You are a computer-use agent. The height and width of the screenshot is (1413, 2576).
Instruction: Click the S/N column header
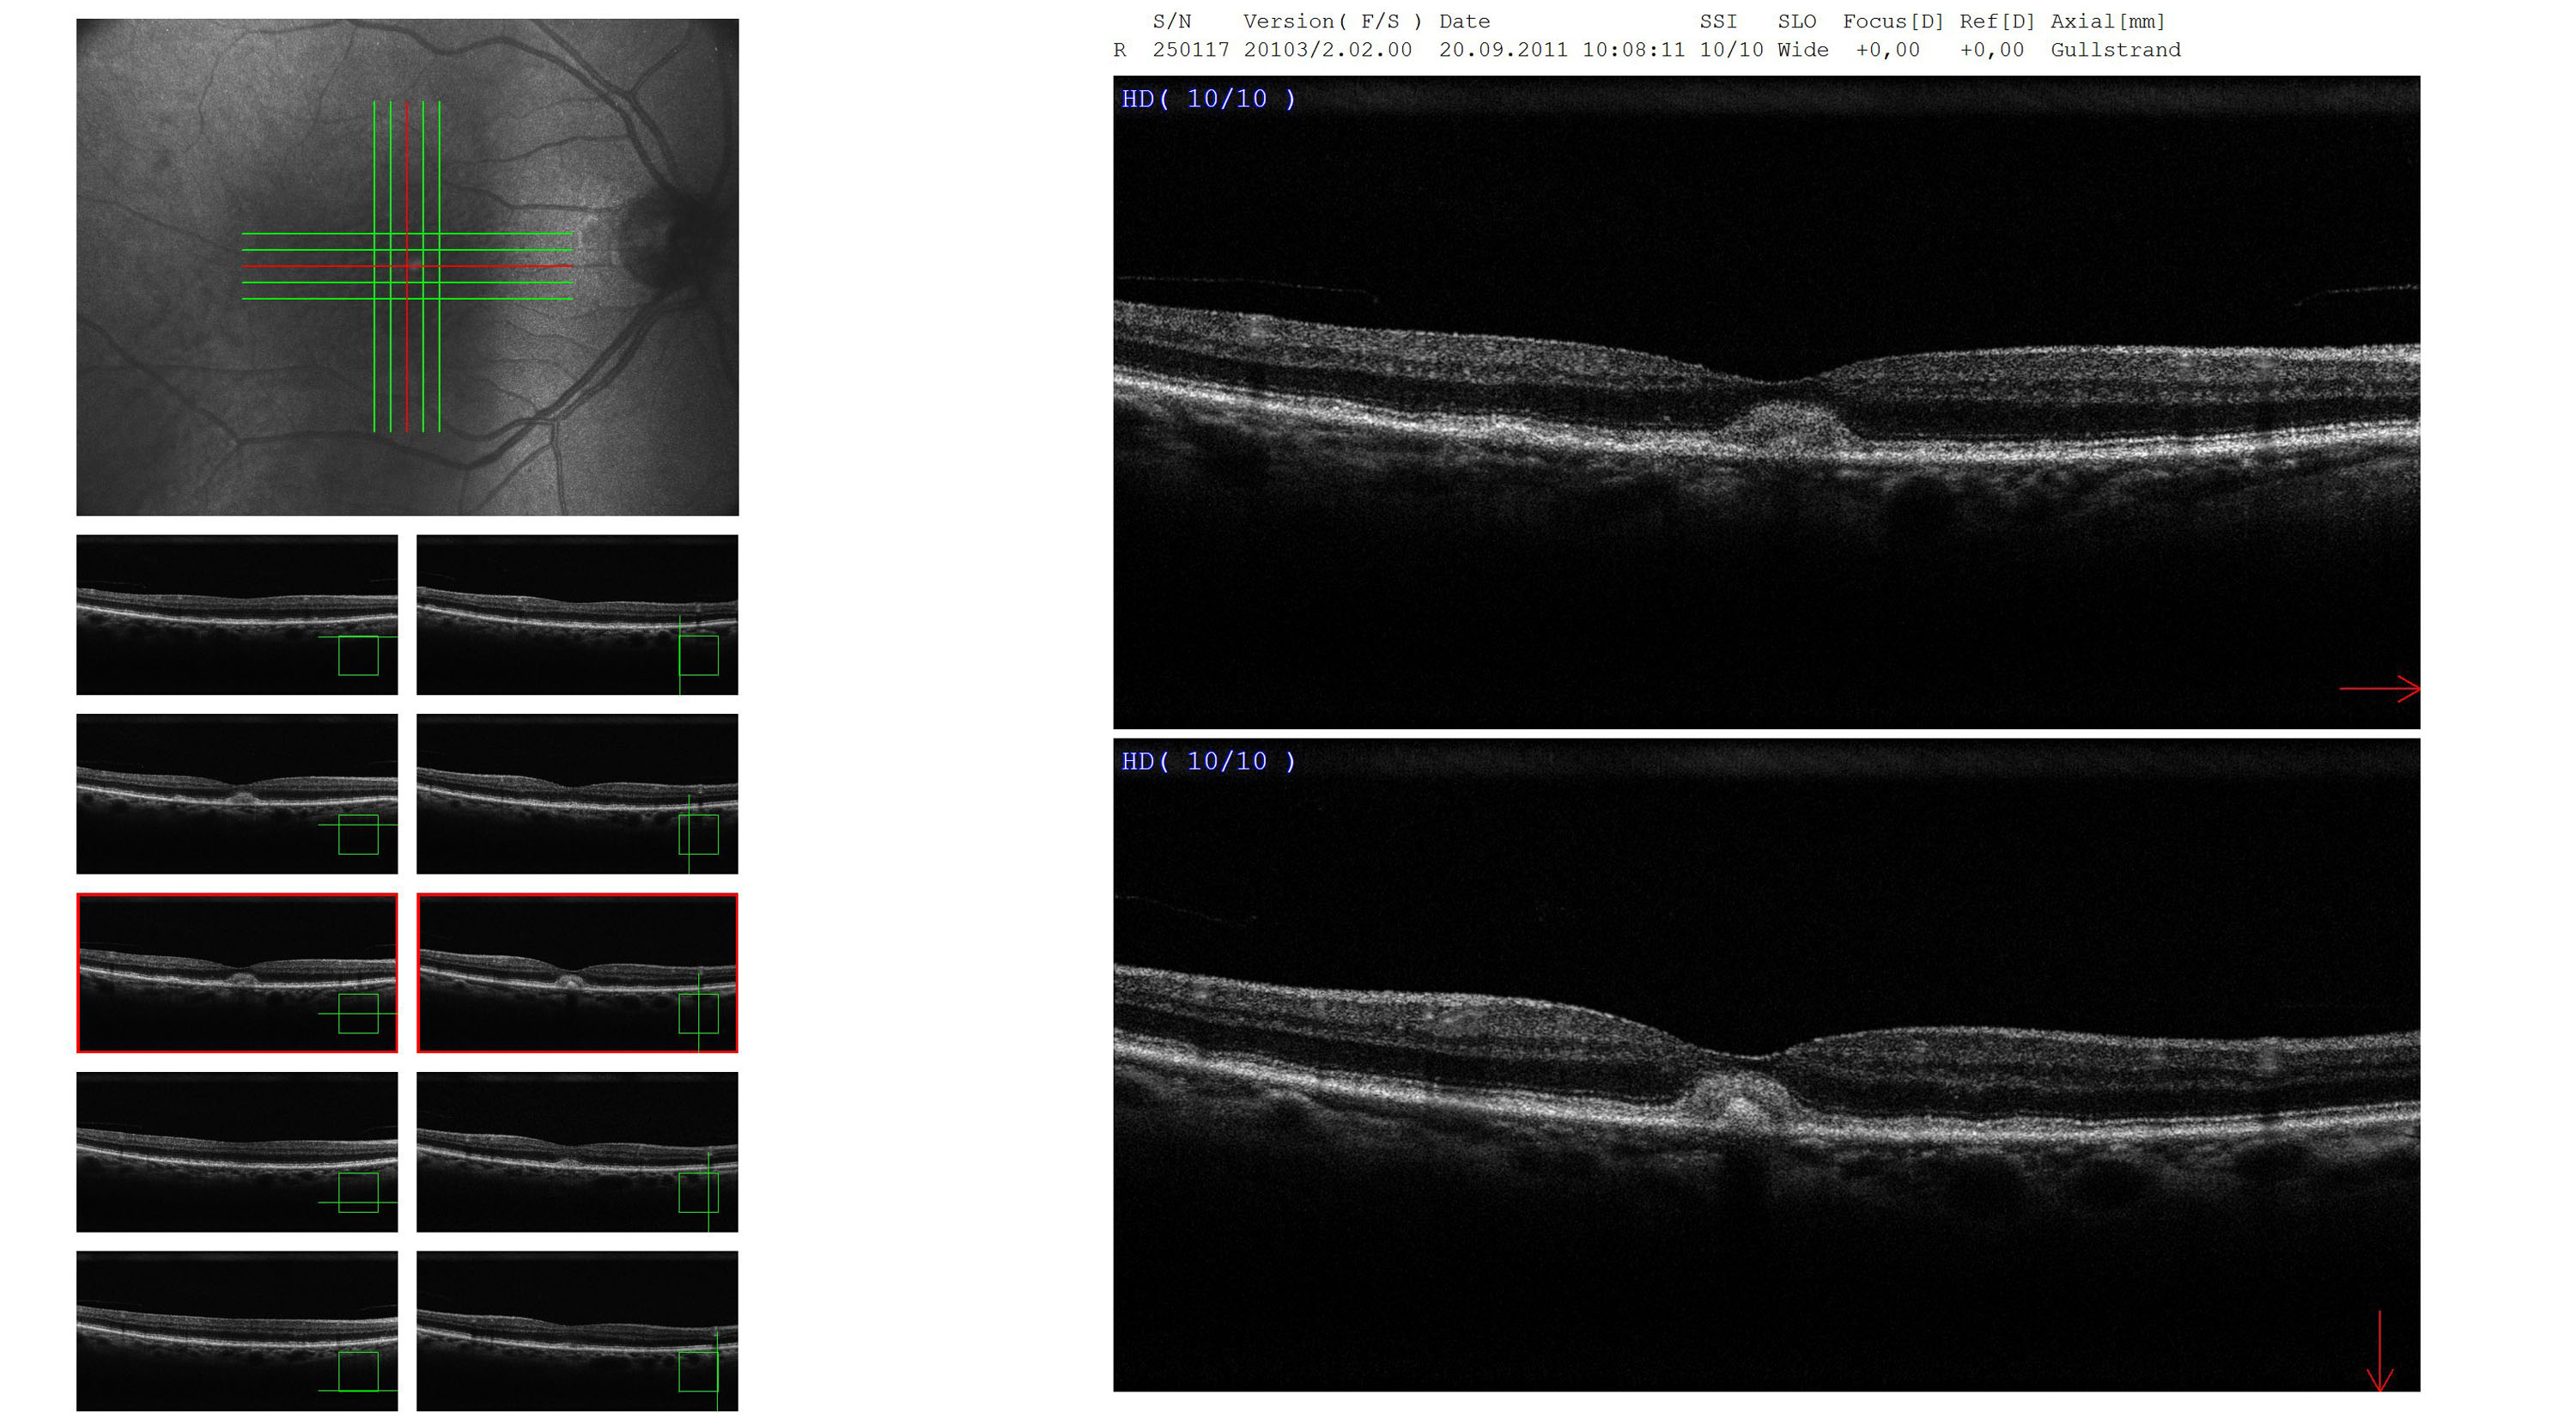pos(1172,21)
